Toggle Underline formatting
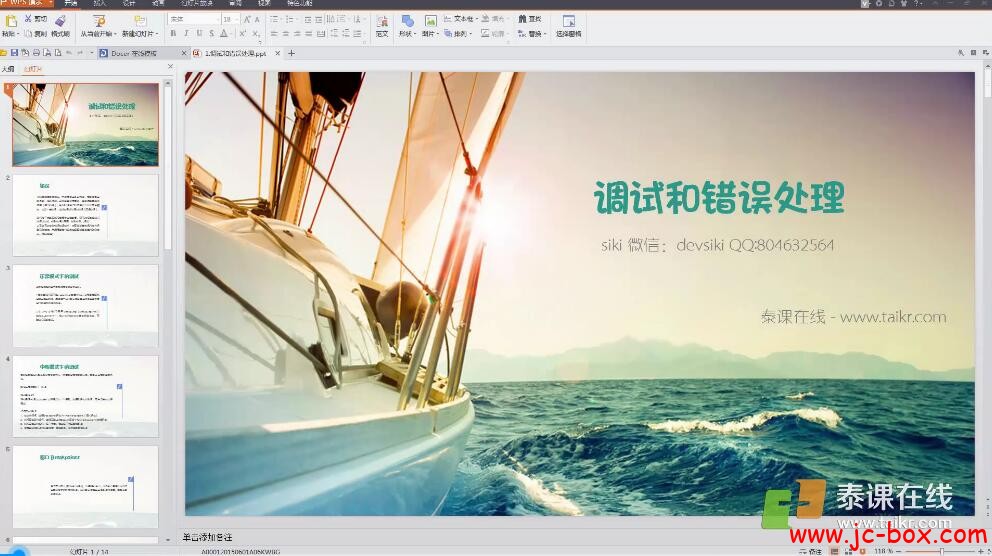 tap(199, 34)
